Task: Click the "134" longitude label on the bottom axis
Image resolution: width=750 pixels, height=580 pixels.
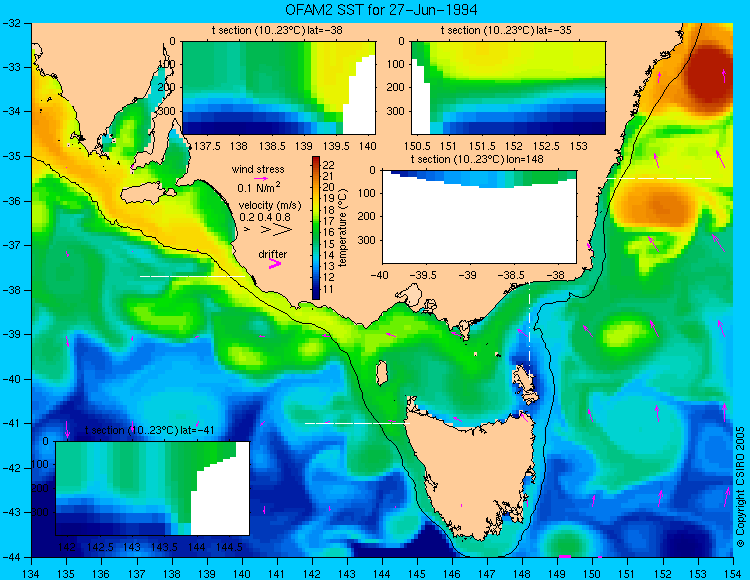Action: 31,573
